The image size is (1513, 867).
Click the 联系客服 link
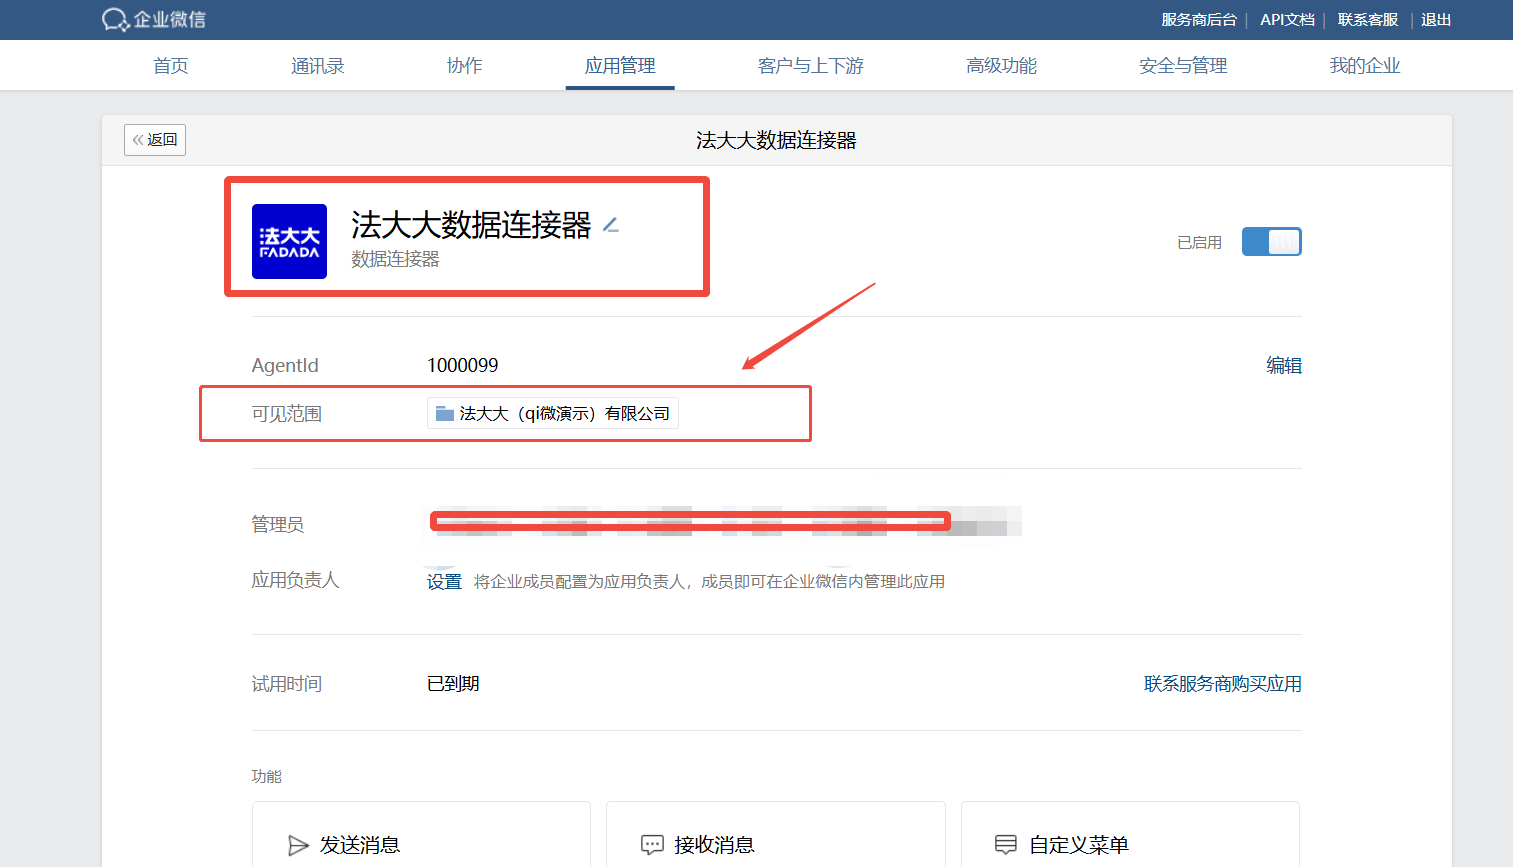click(x=1368, y=20)
